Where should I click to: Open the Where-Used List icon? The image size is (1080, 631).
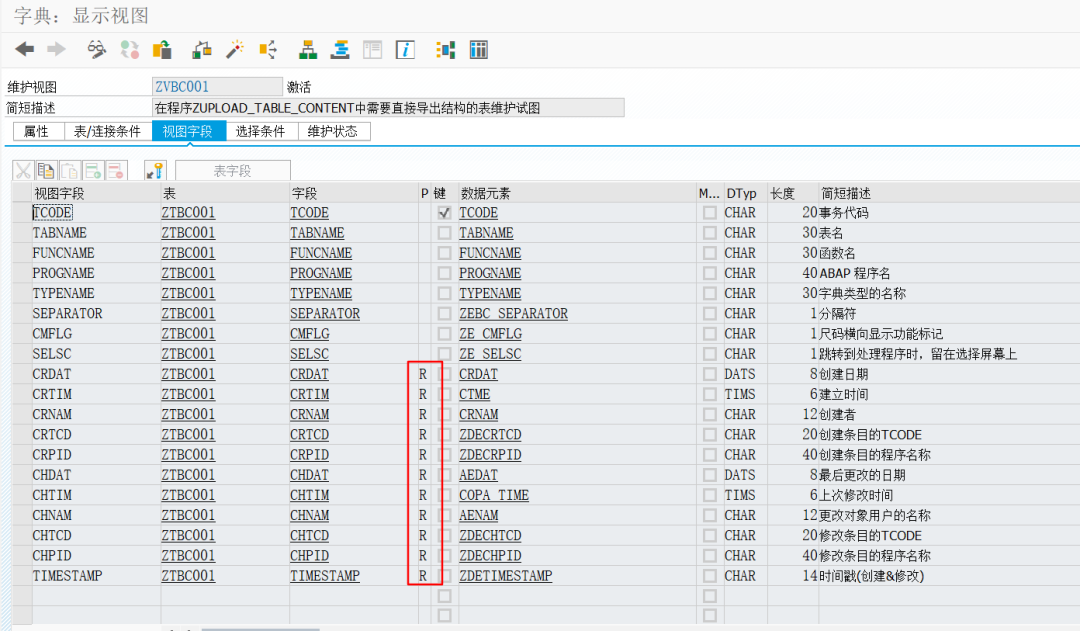click(268, 50)
